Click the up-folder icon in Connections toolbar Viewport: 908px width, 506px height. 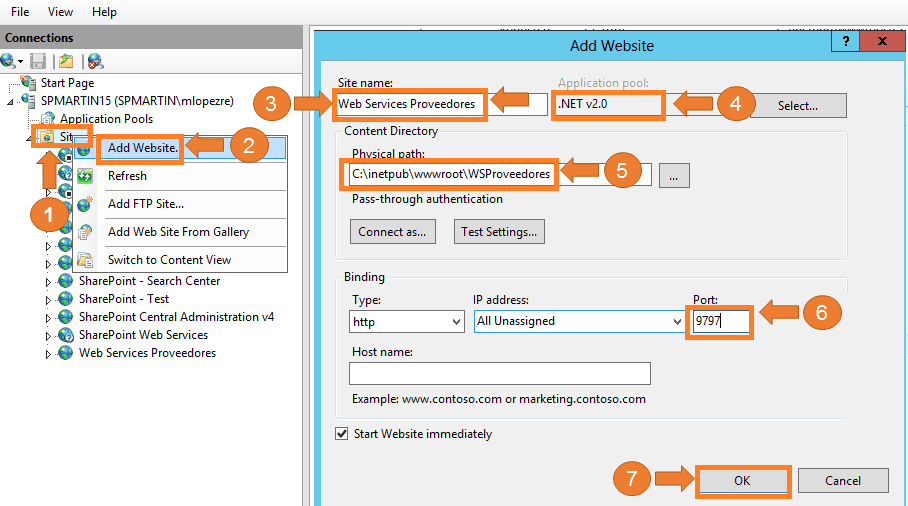66,61
